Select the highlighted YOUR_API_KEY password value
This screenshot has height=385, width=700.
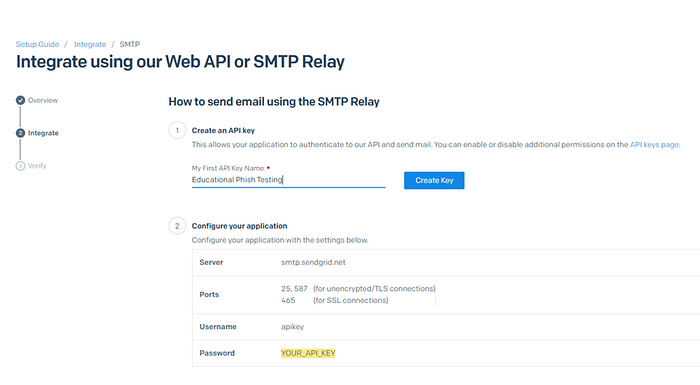pos(308,353)
